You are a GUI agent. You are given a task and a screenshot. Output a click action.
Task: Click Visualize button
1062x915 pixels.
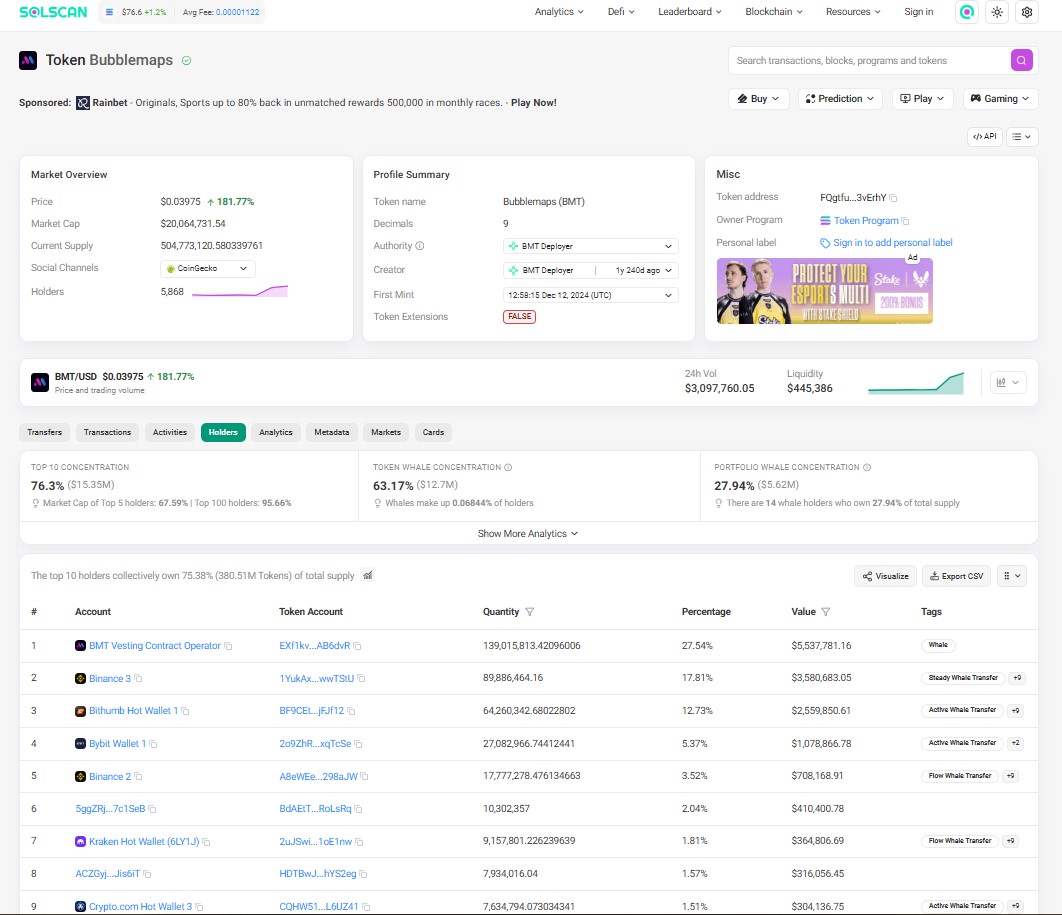pyautogui.click(x=885, y=576)
